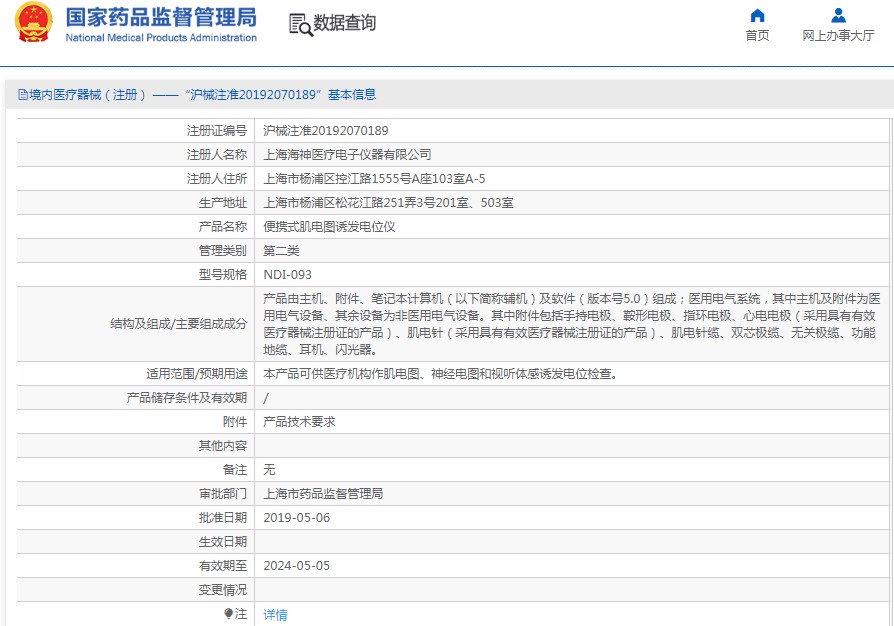Click the 无 remark value
This screenshot has width=894, height=626.
[x=269, y=469]
